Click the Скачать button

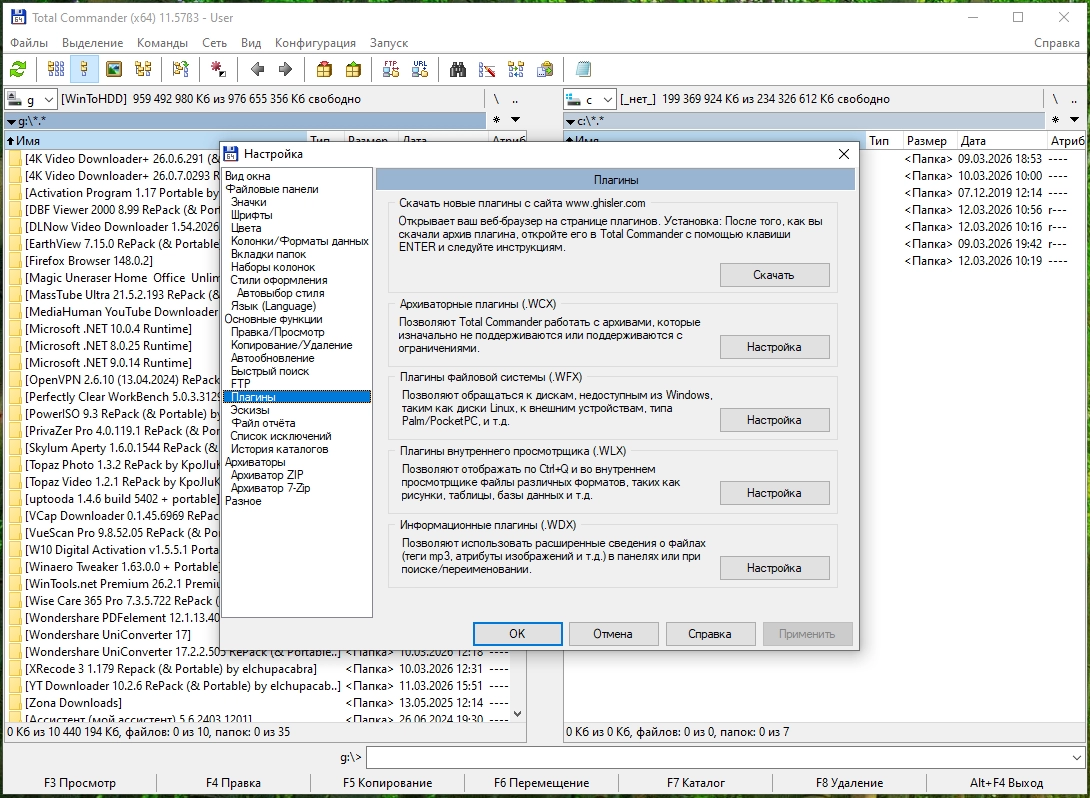coord(774,275)
